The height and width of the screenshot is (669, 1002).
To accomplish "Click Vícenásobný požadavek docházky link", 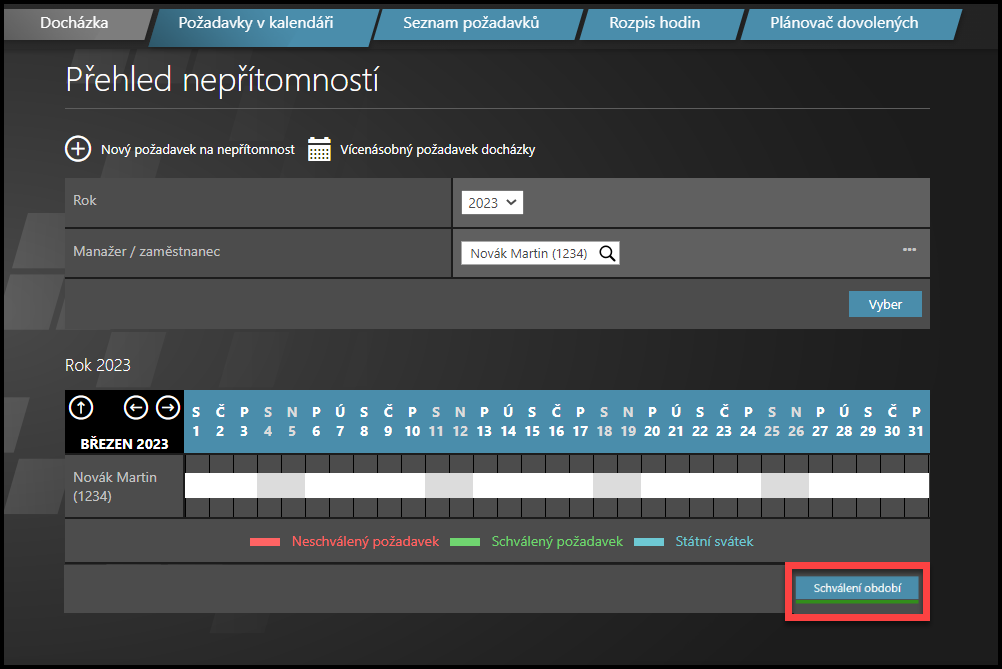I will point(438,150).
